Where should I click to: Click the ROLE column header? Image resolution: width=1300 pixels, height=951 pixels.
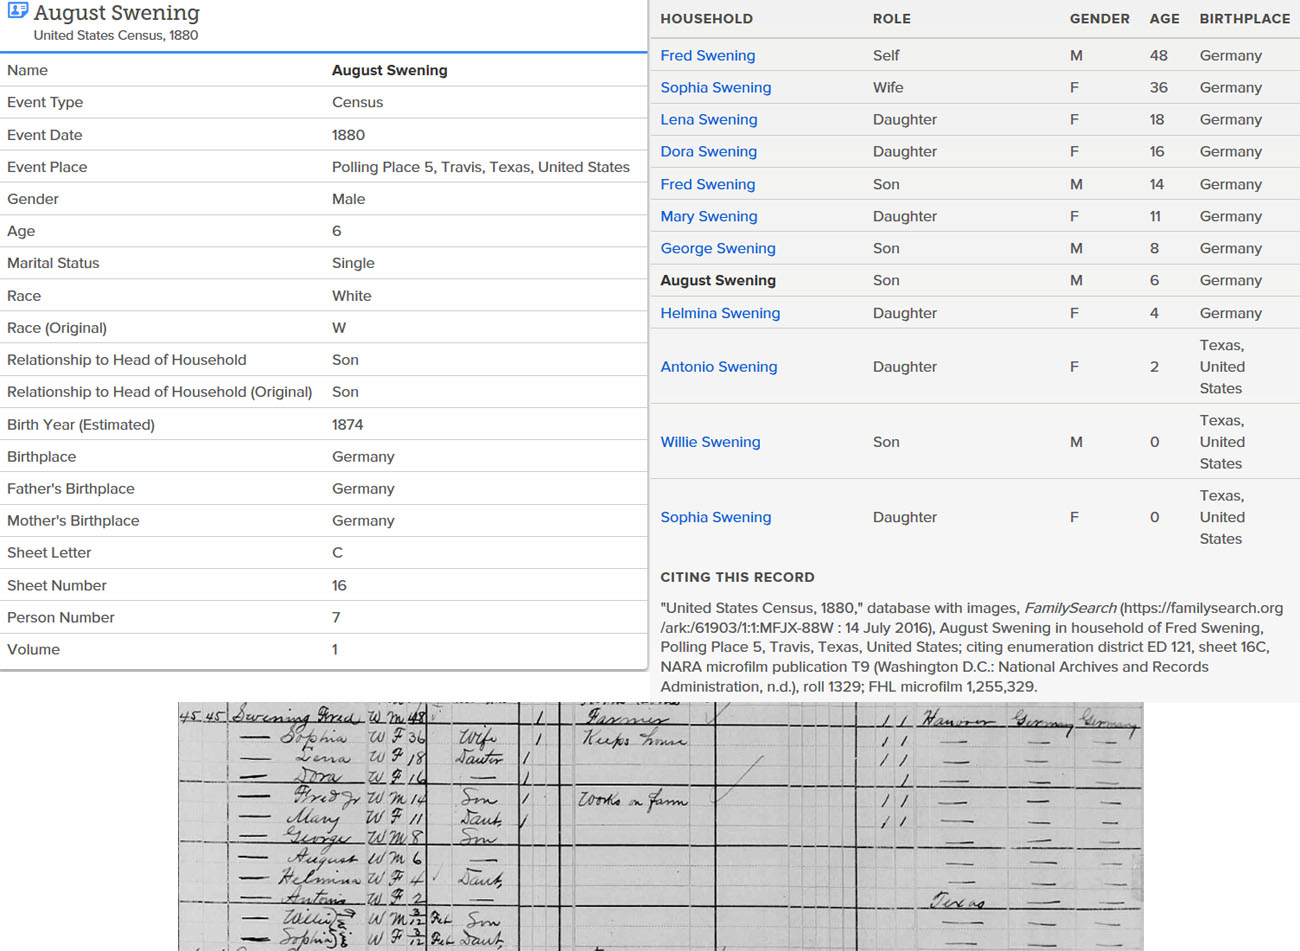click(891, 18)
